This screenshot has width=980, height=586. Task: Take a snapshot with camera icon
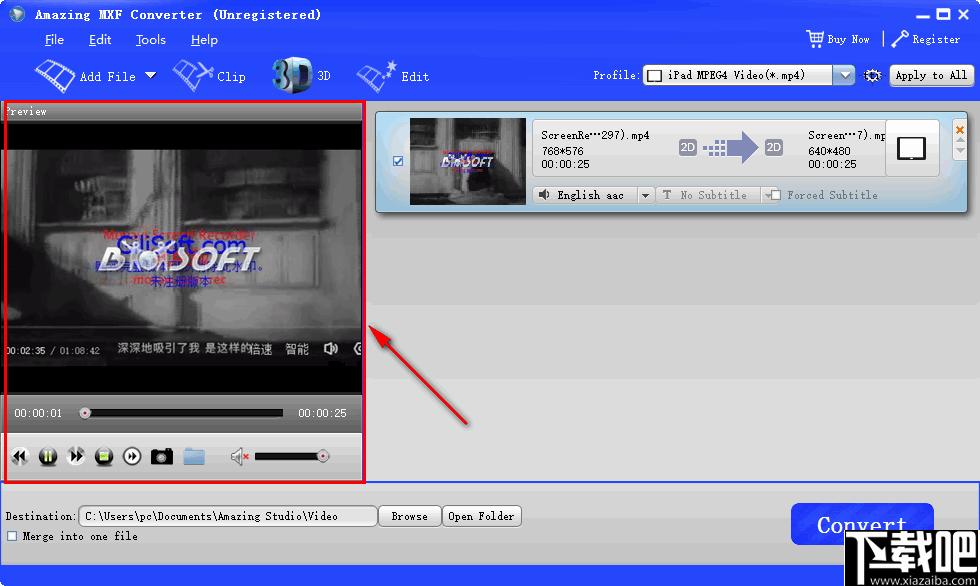(161, 457)
